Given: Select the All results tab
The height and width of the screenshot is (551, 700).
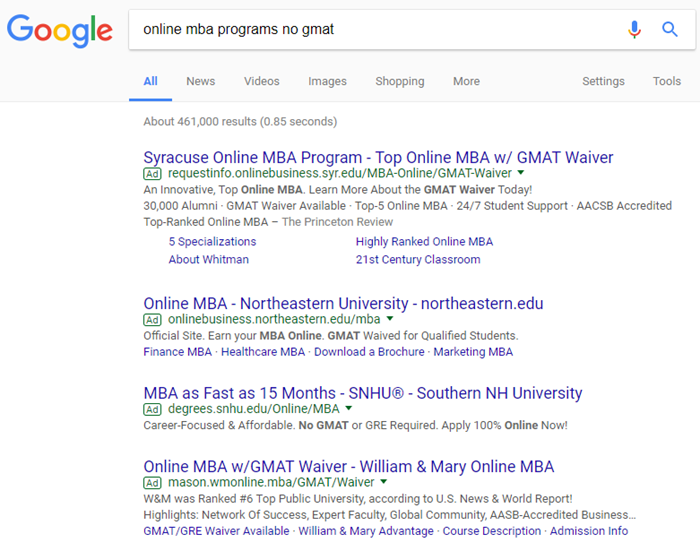Looking at the screenshot, I should coord(150,81).
